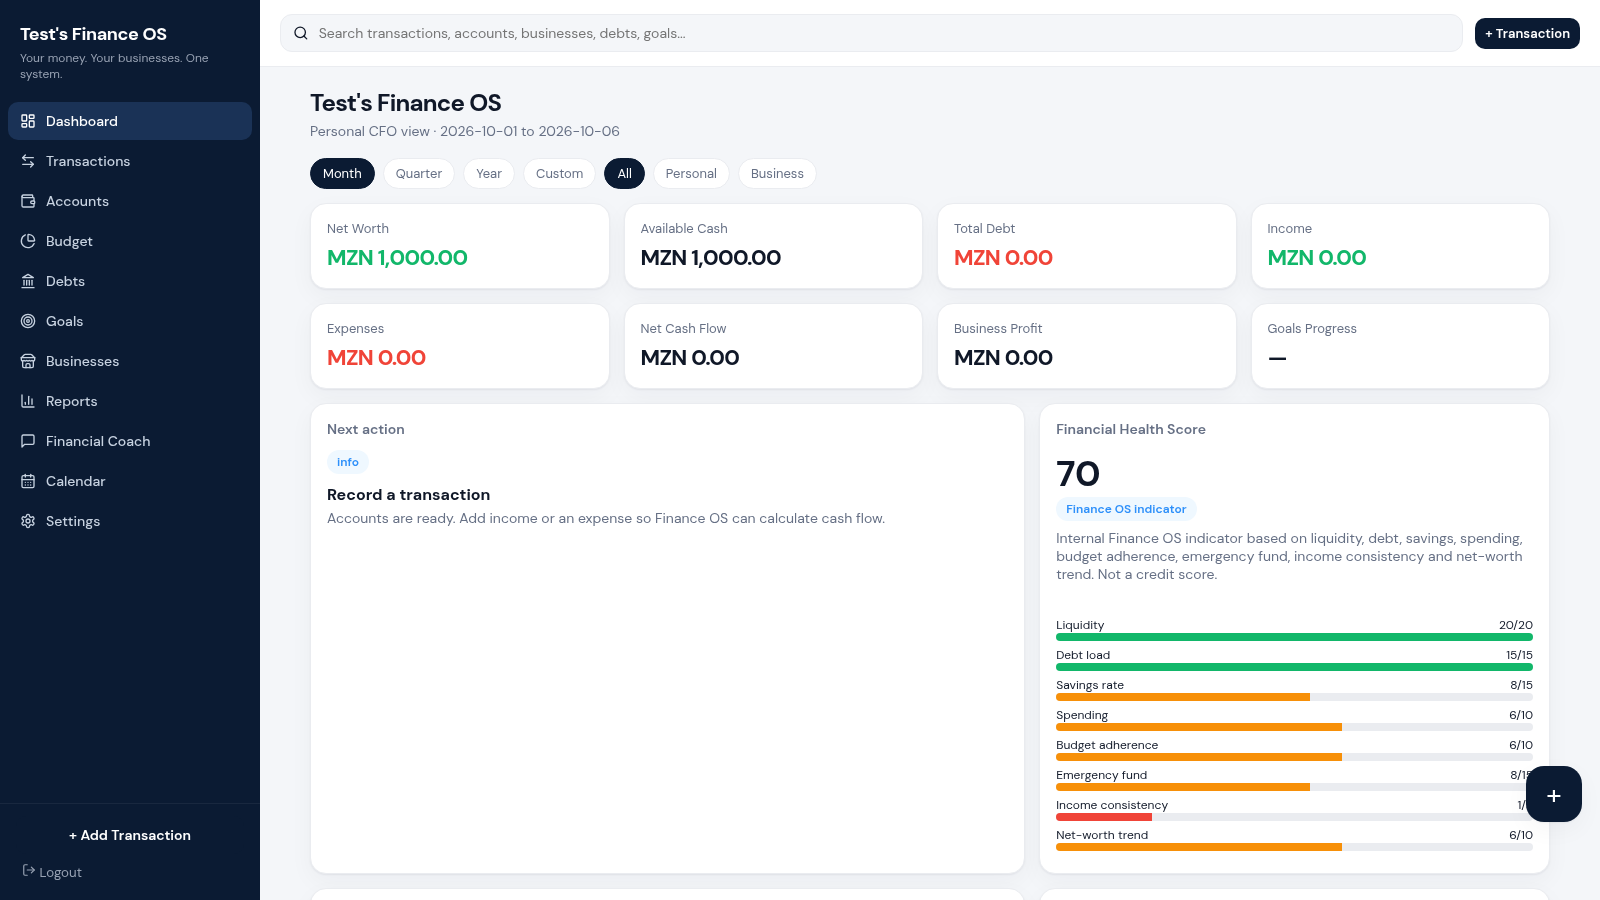1600x900 pixels.
Task: Click the Businesses storefront icon
Action: pos(28,361)
